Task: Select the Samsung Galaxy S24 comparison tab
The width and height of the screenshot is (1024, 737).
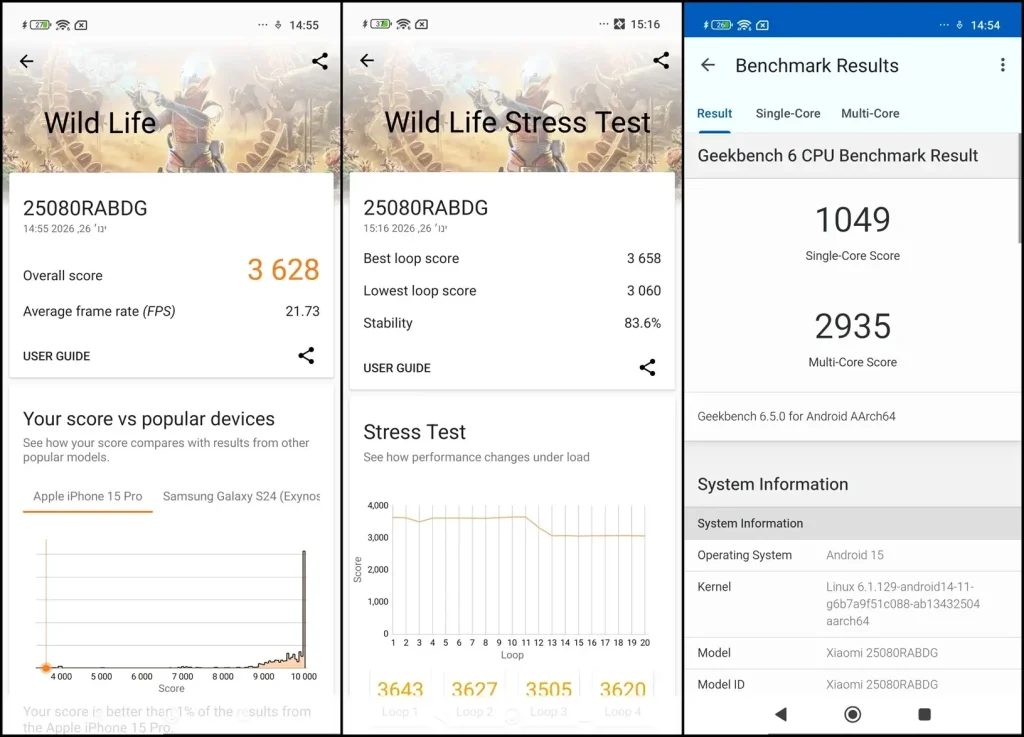Action: 240,496
